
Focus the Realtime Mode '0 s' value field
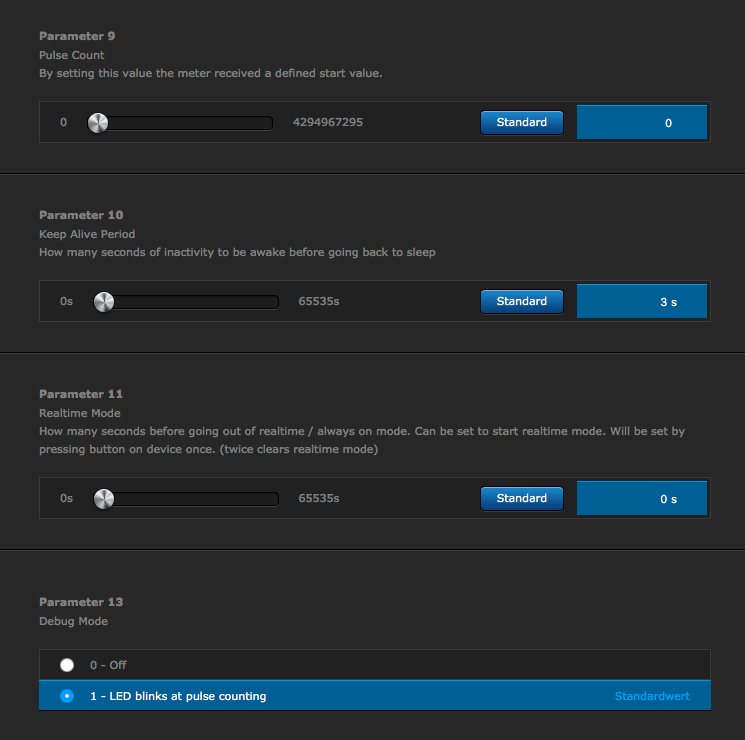pyautogui.click(x=642, y=499)
